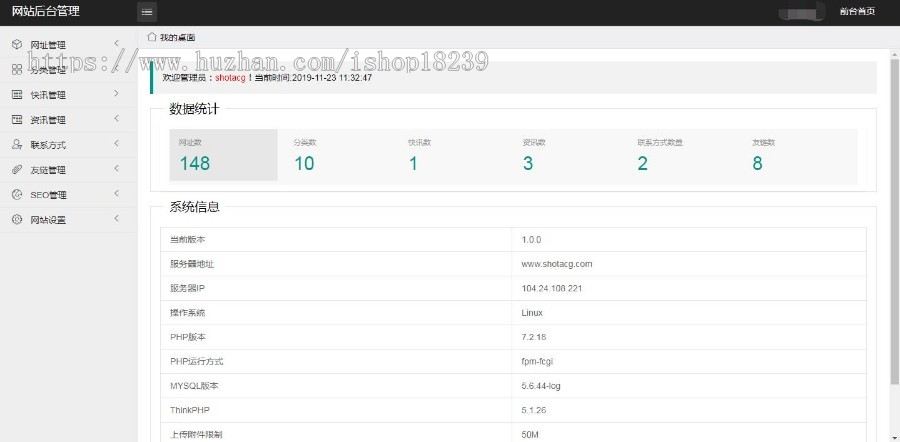Viewport: 900px width, 442px height.
Task: Expand the 友链管理 chevron arrow
Action: pyautogui.click(x=116, y=169)
